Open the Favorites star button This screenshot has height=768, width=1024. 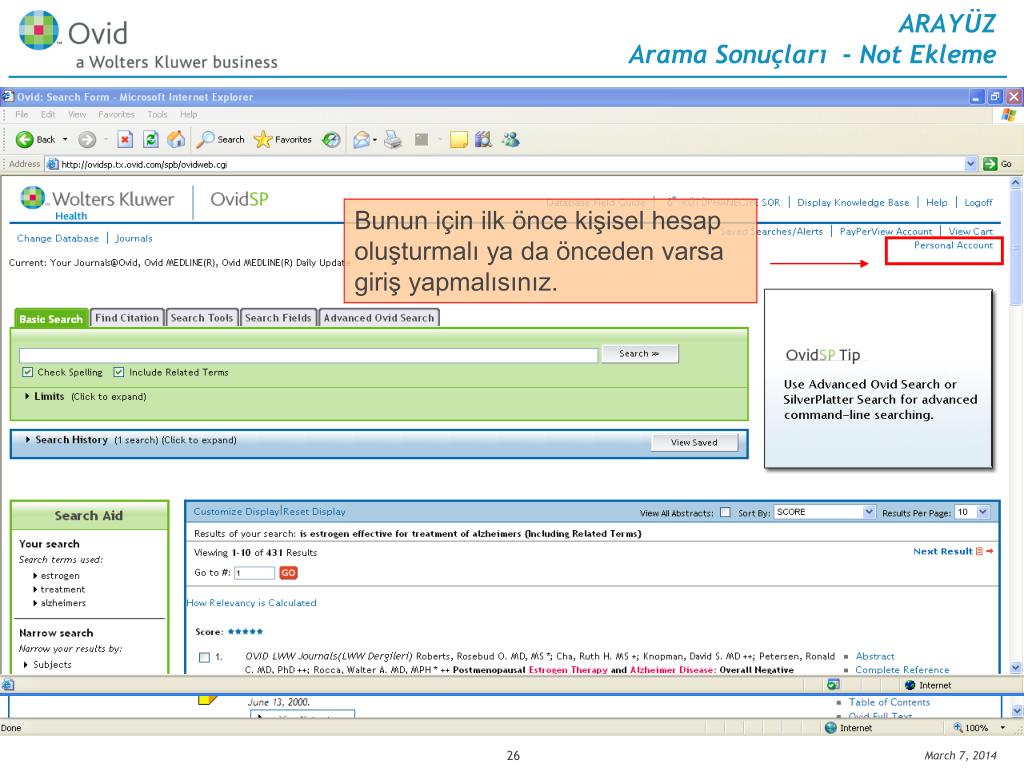pyautogui.click(x=283, y=139)
